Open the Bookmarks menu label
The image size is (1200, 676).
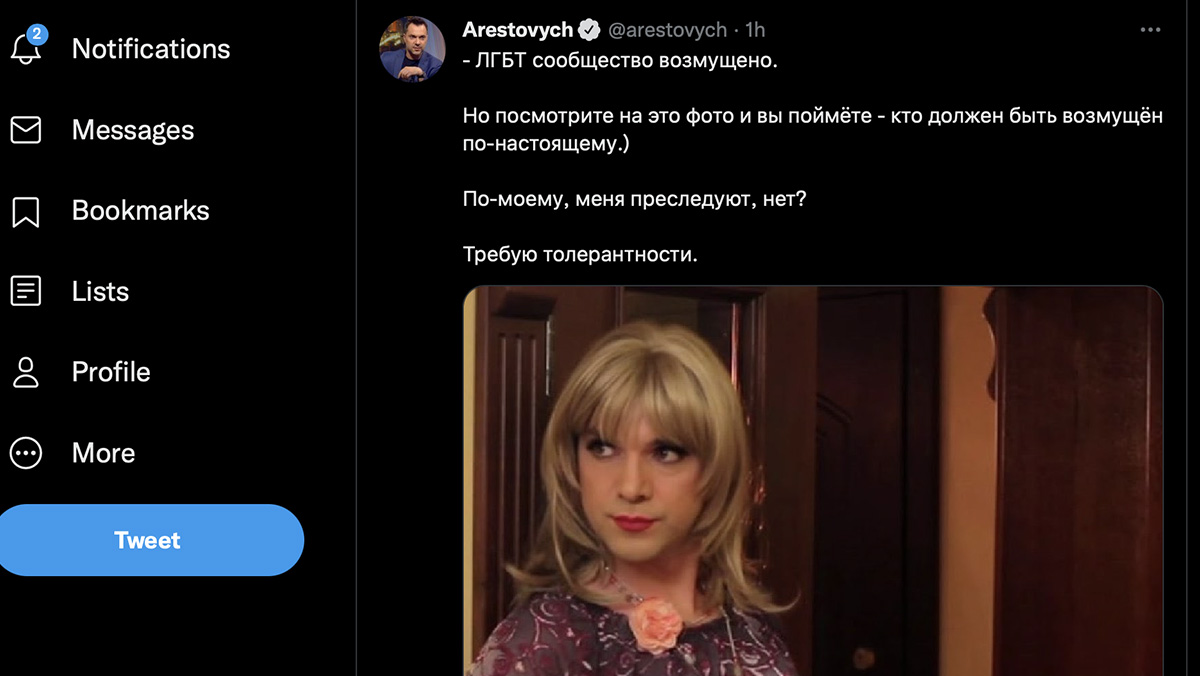(x=141, y=211)
